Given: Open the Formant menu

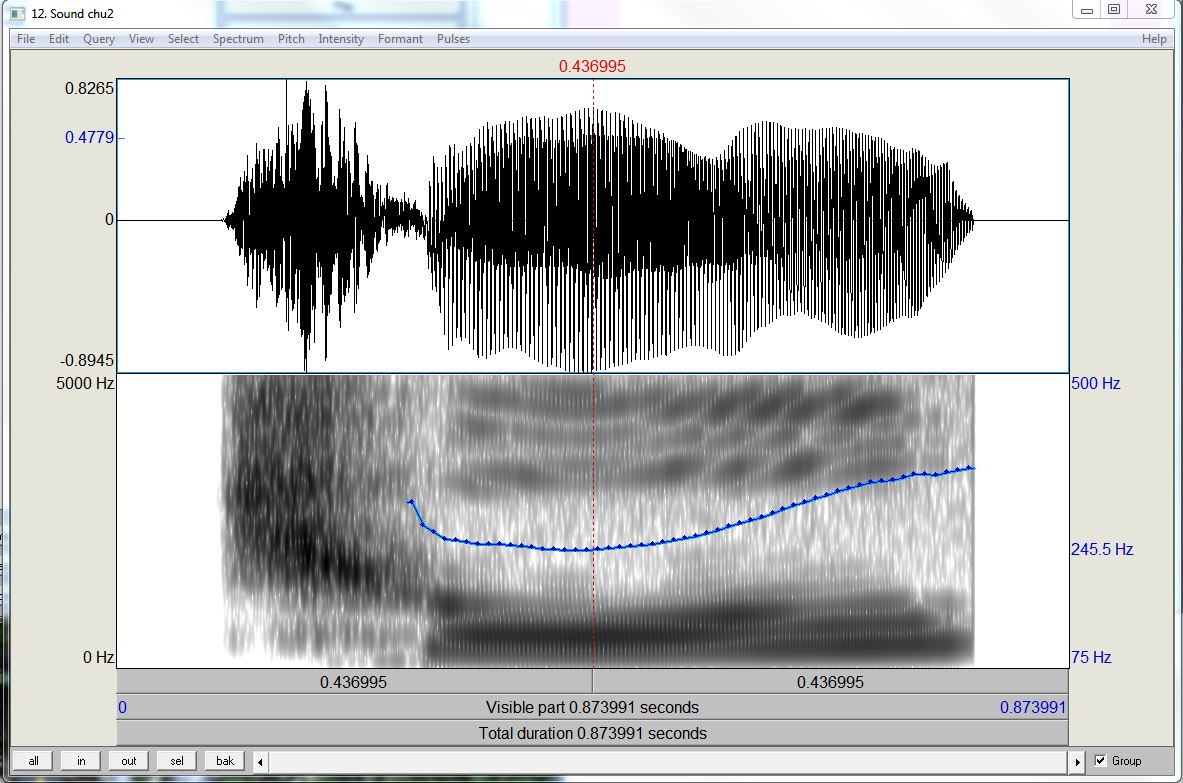Looking at the screenshot, I should pos(401,38).
